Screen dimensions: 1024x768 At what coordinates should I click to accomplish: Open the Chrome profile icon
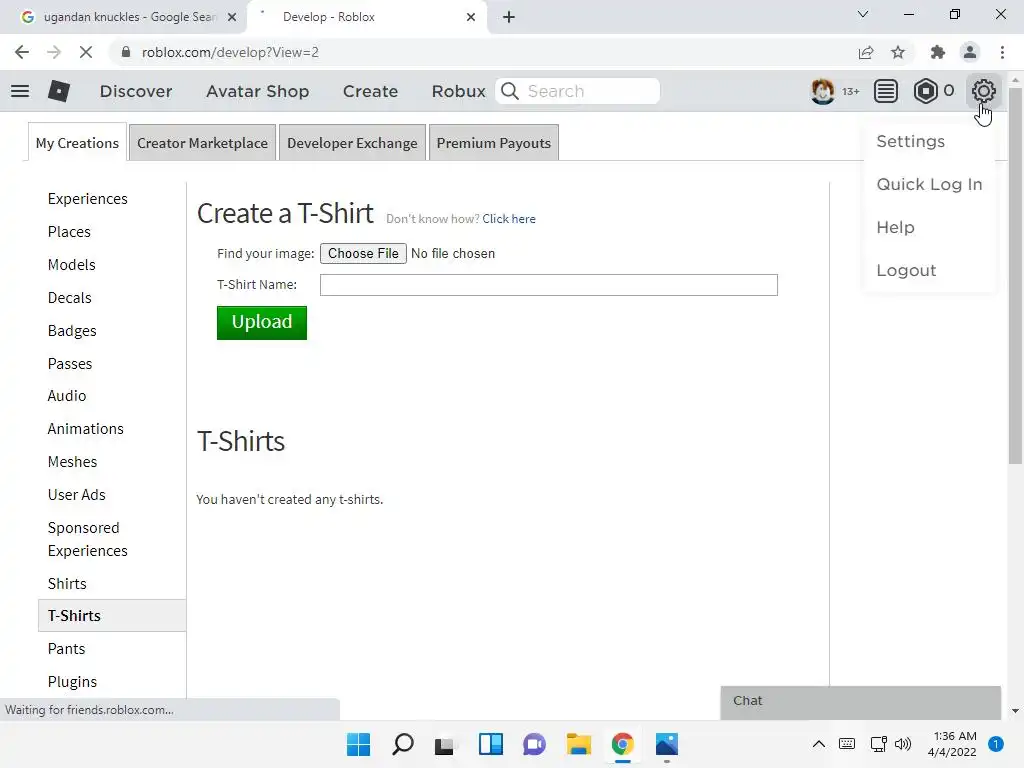pos(970,52)
